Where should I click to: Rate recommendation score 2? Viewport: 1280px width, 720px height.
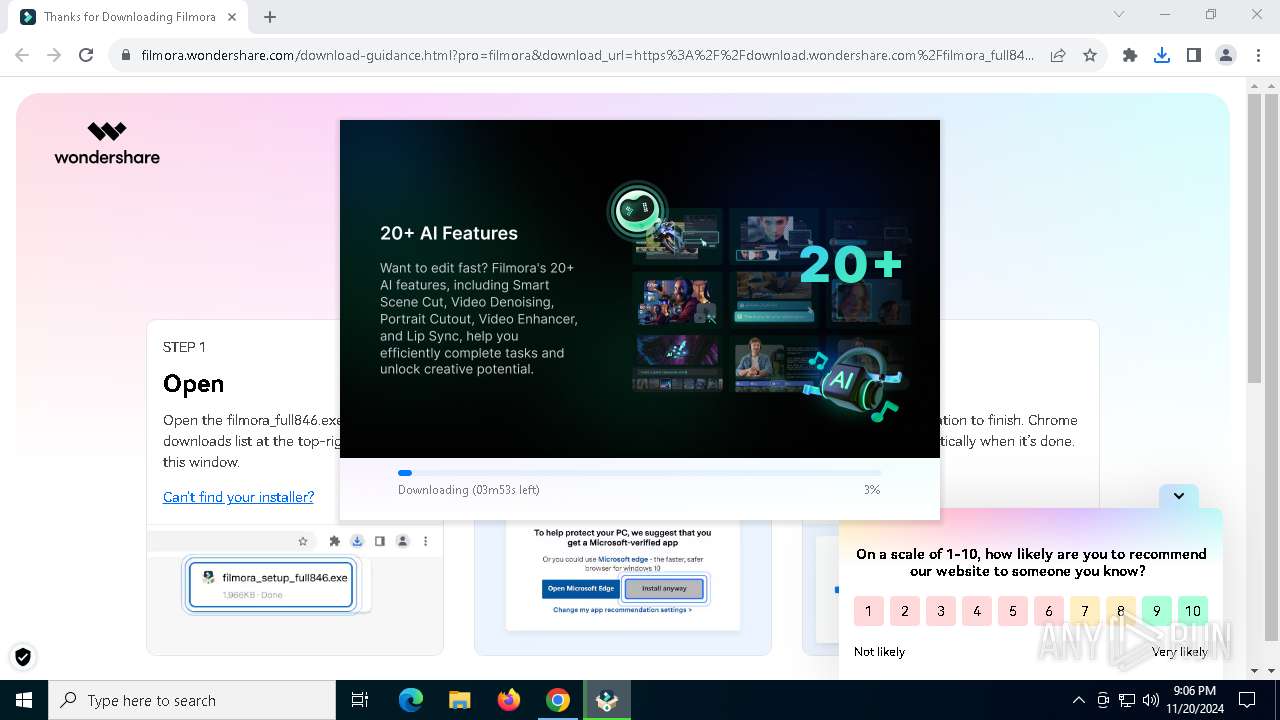pos(904,611)
